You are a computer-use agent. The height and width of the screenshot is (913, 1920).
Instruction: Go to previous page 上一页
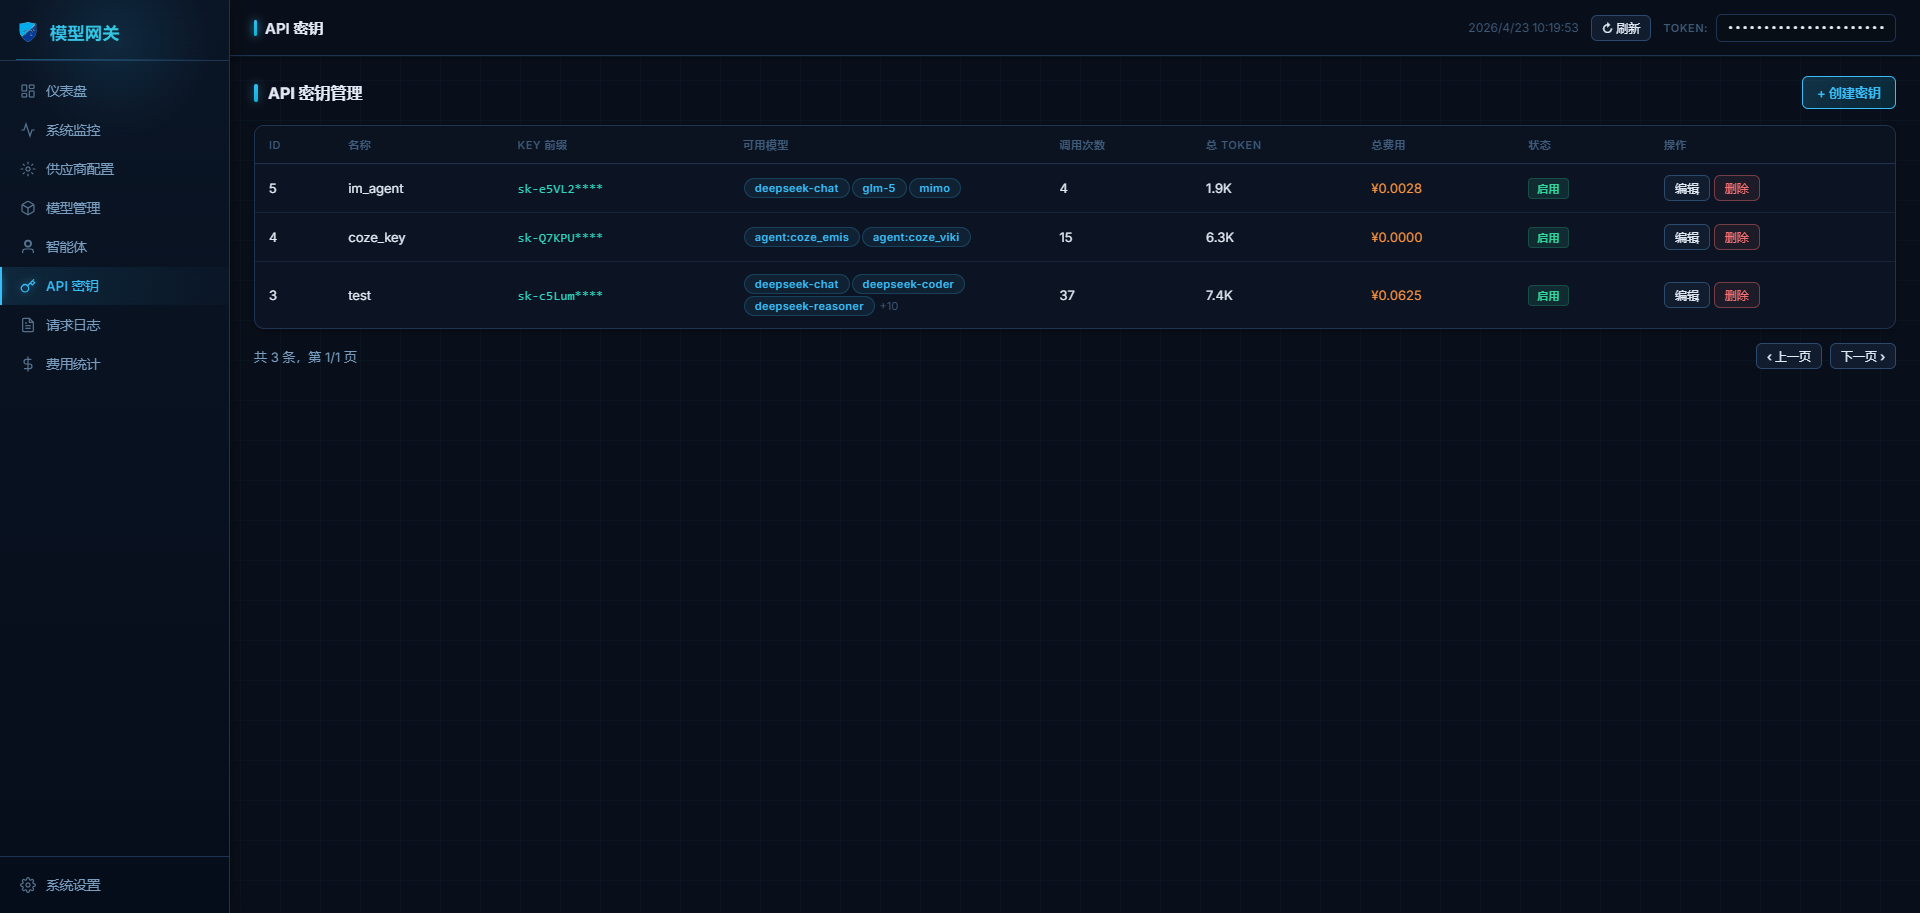pyautogui.click(x=1788, y=356)
